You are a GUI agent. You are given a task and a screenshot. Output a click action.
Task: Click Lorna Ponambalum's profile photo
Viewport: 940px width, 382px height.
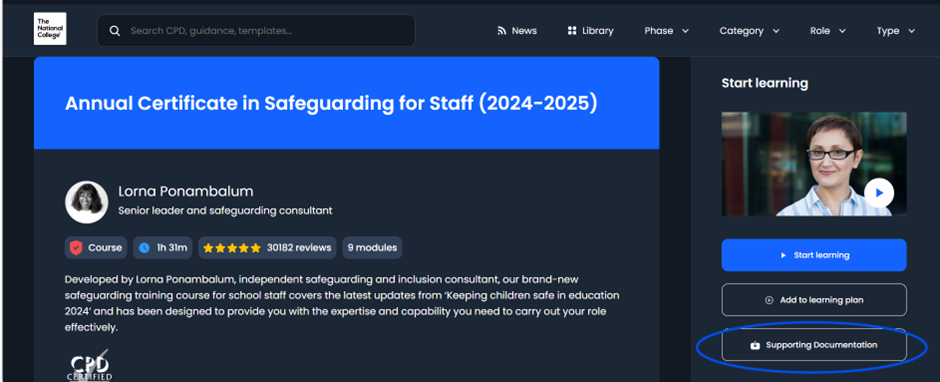[x=86, y=202]
